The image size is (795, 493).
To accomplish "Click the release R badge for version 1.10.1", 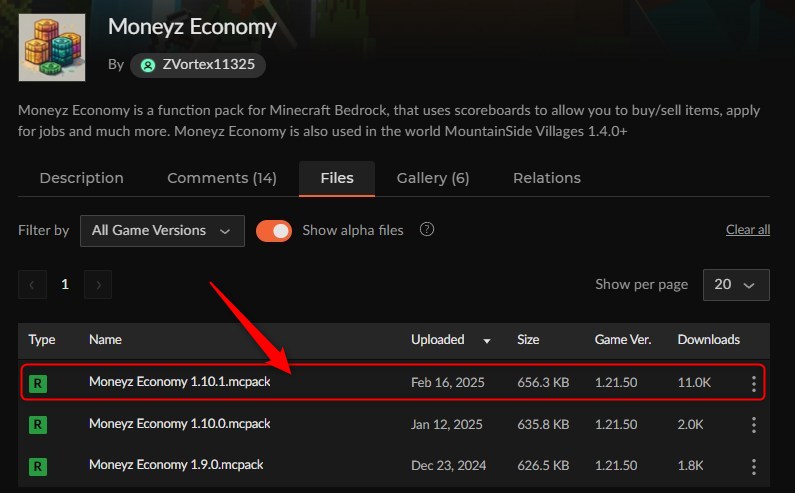I will (x=38, y=383).
